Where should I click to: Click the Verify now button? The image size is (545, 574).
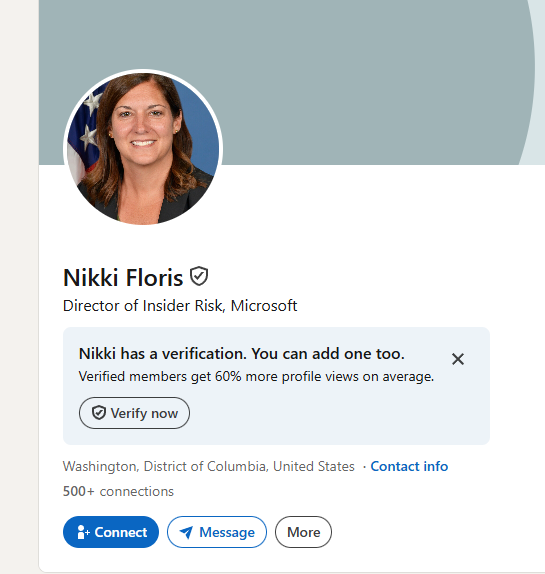(x=134, y=413)
